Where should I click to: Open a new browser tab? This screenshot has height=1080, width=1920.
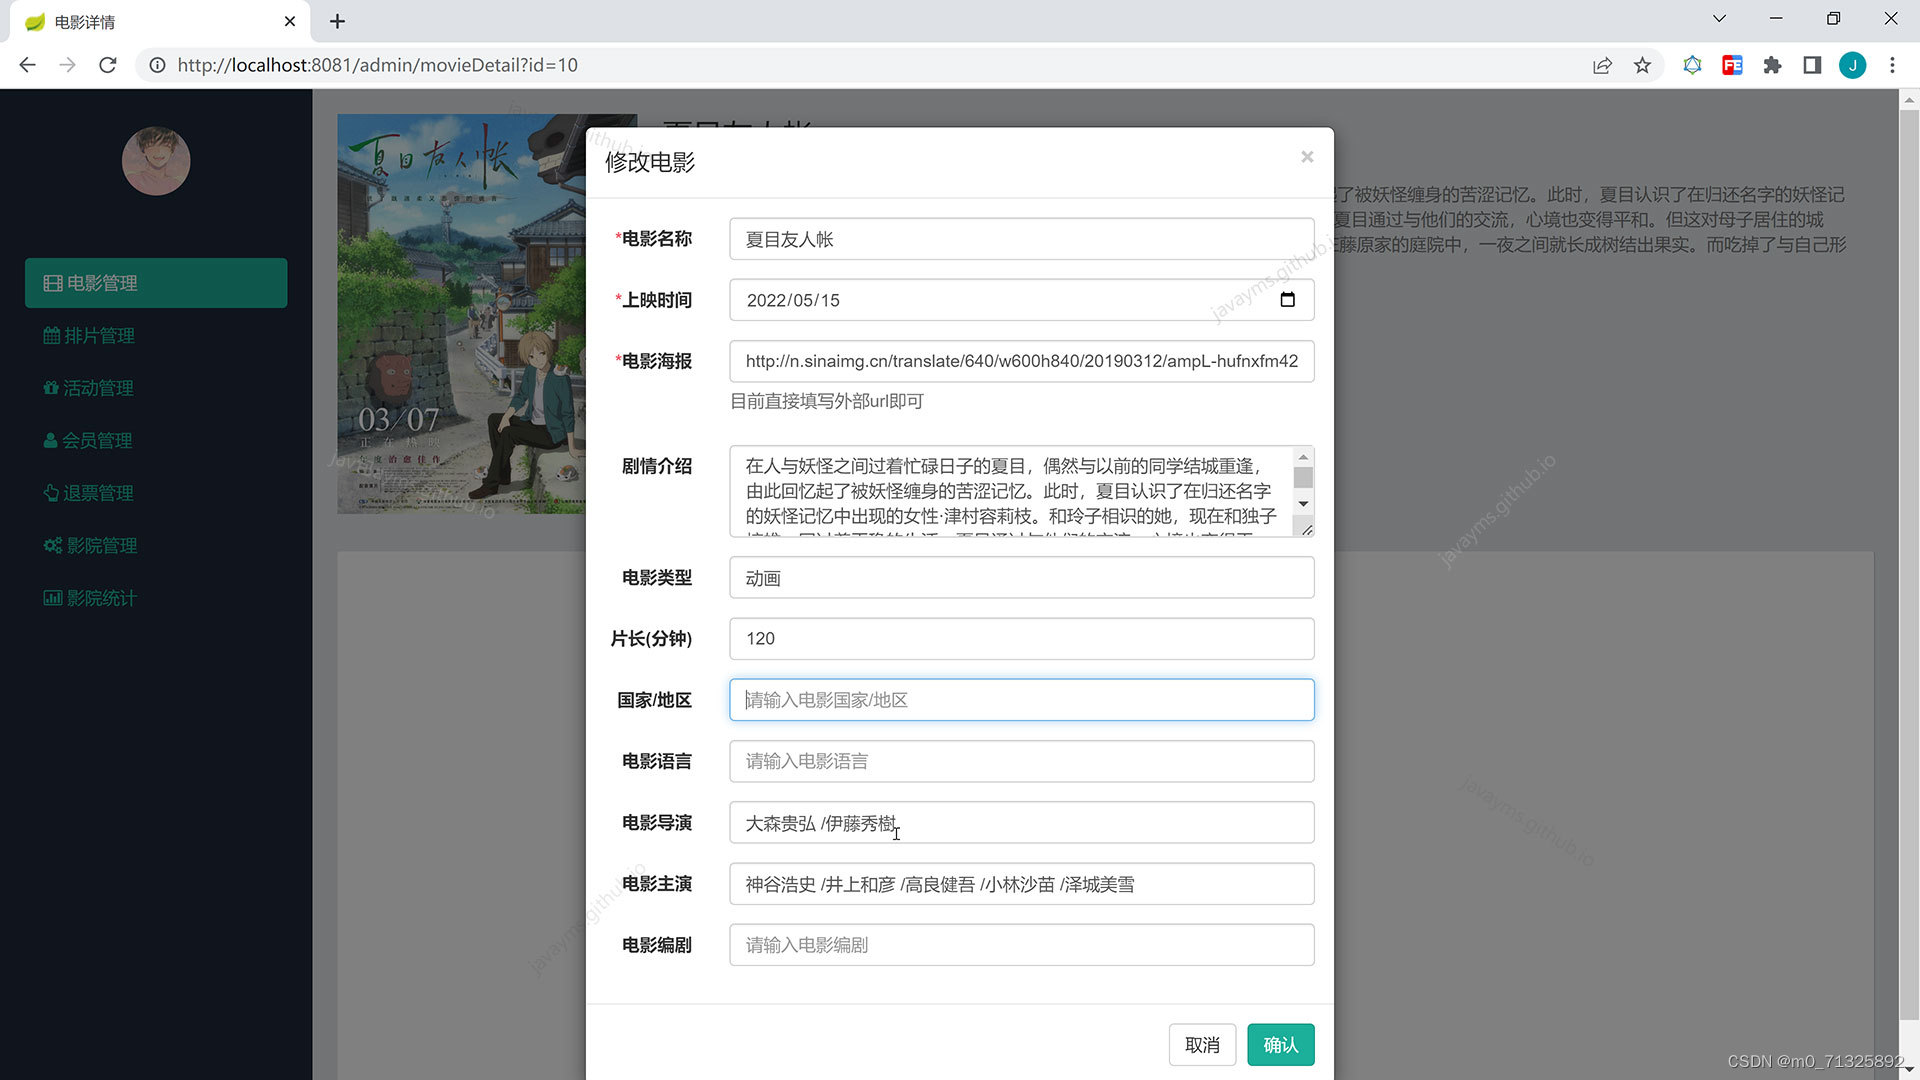337,21
